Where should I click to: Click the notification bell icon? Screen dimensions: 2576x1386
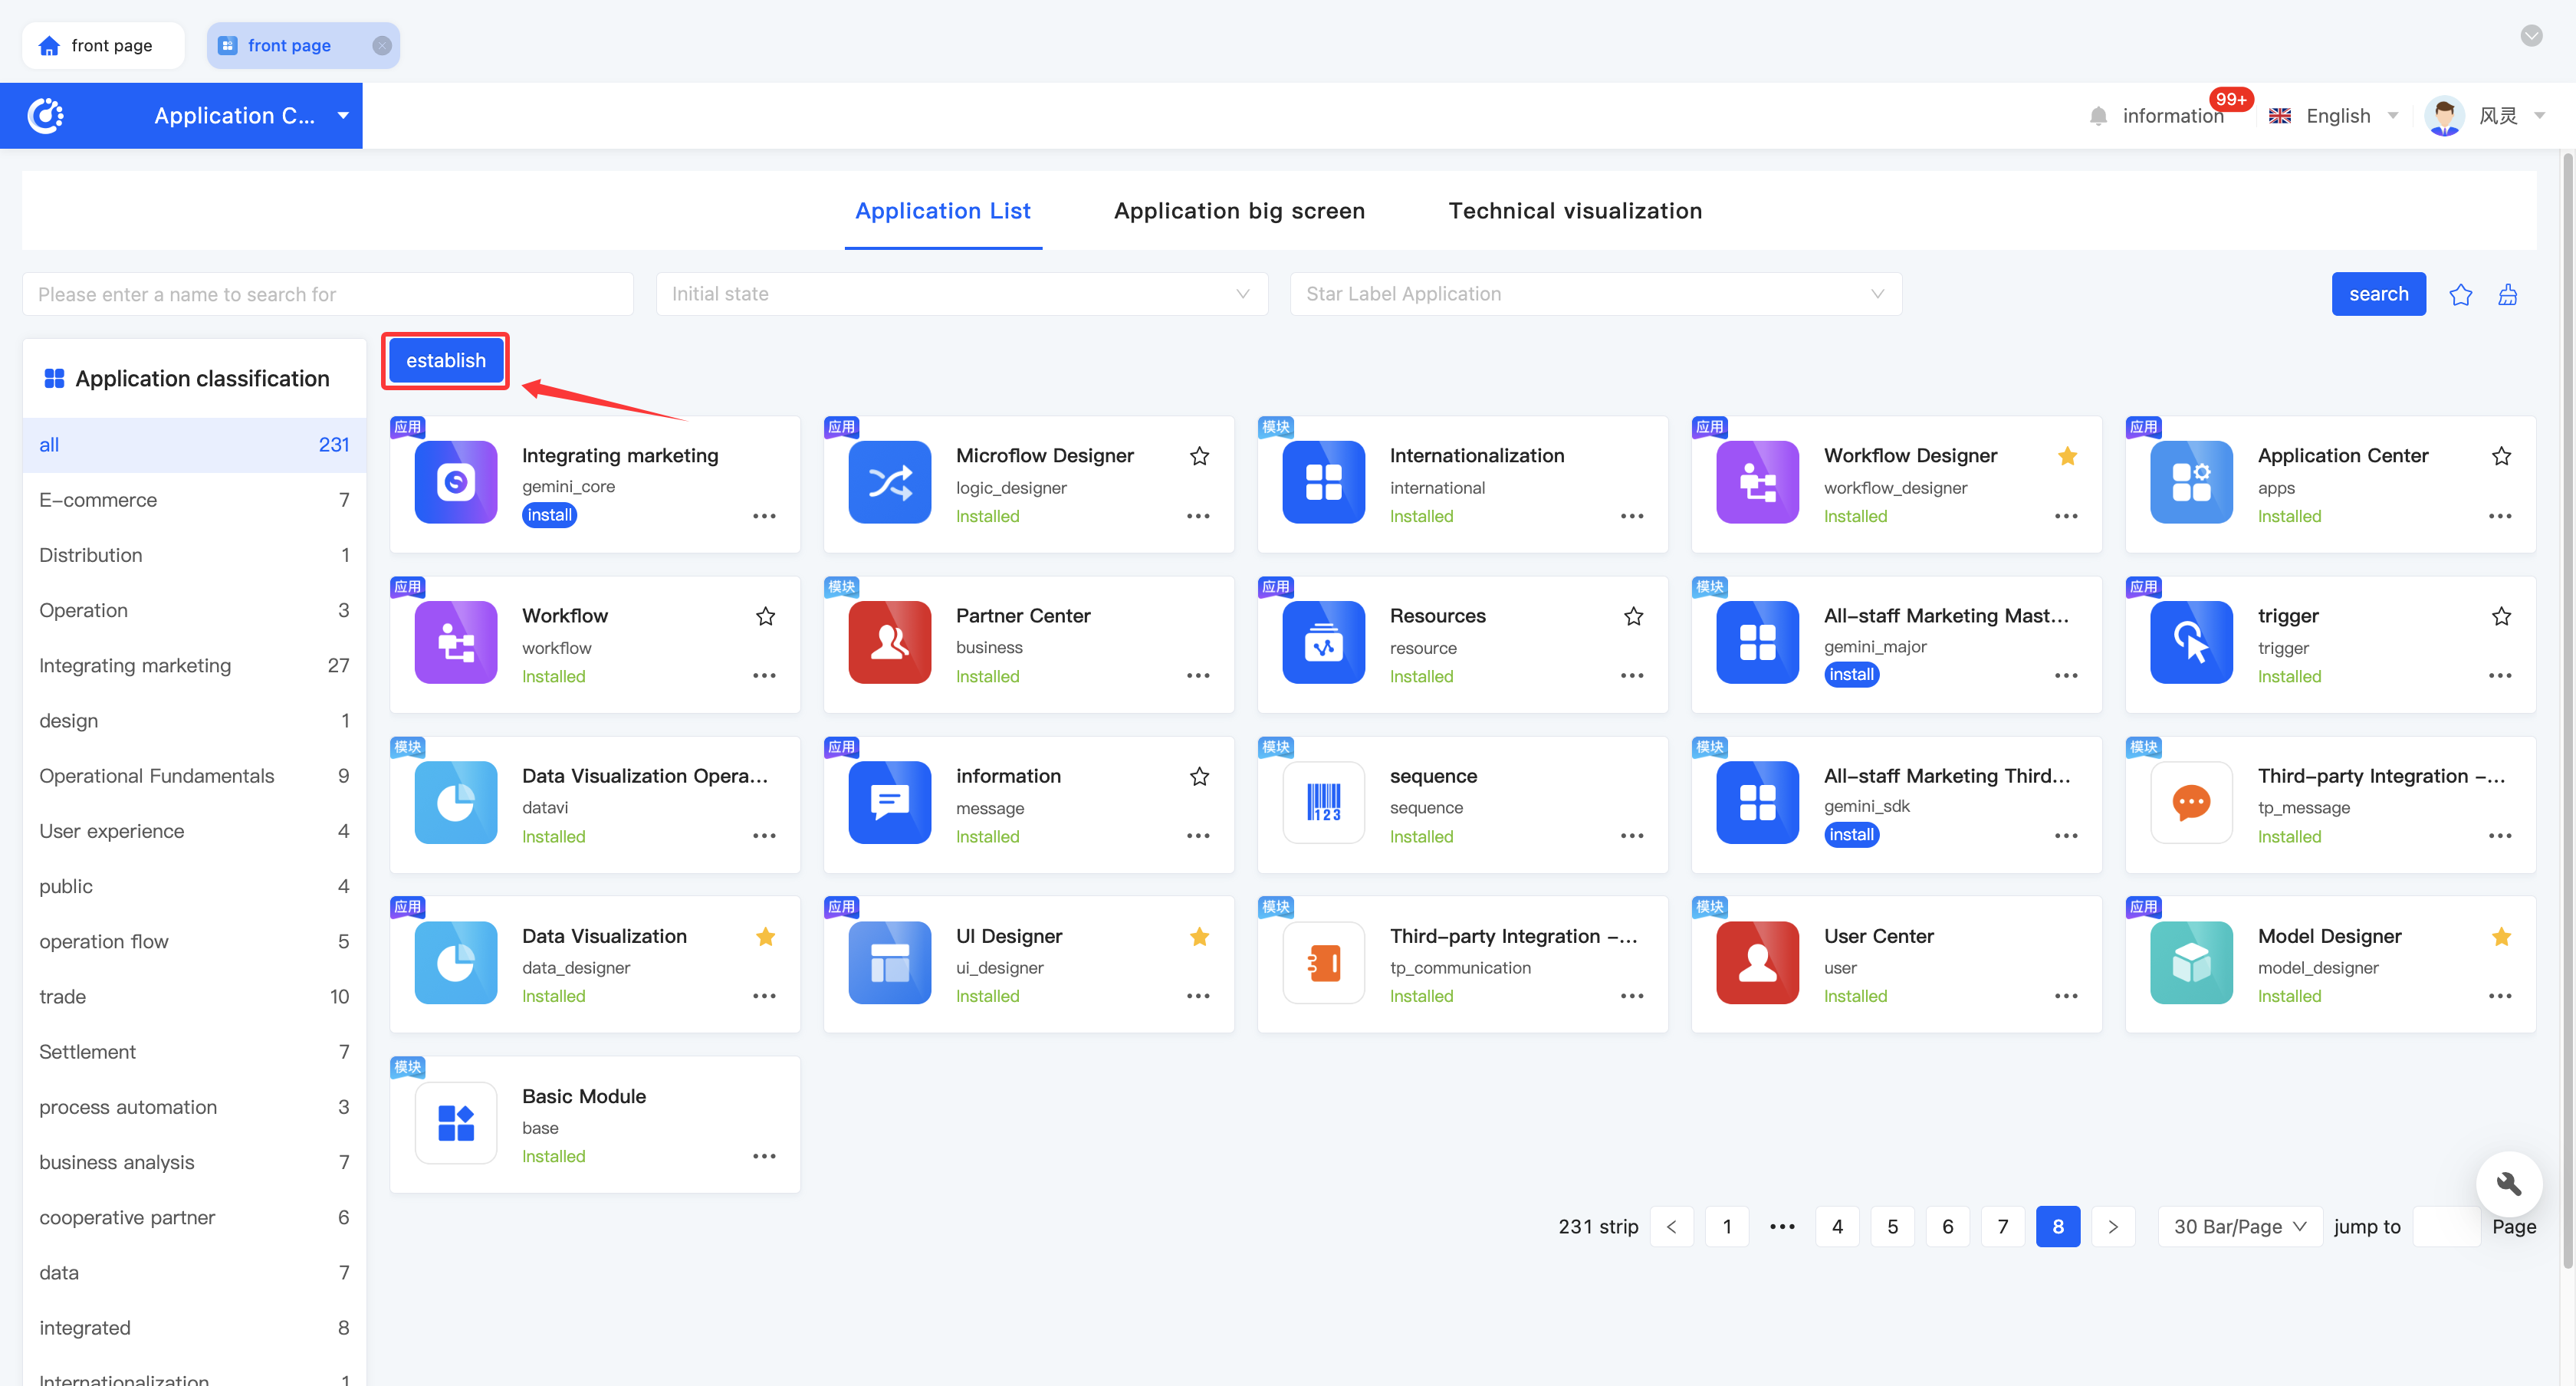click(x=2098, y=116)
